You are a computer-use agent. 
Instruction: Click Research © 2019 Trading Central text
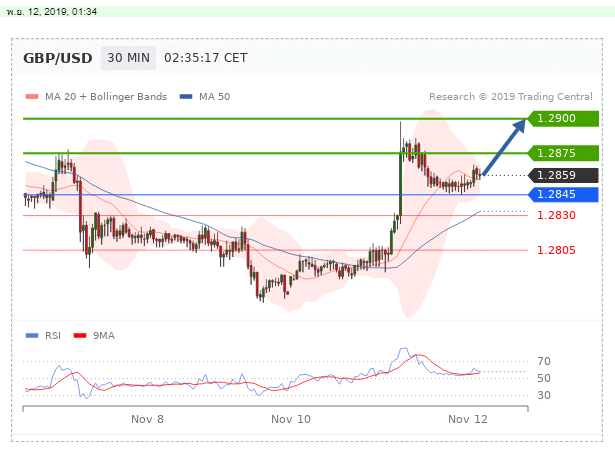coord(511,96)
